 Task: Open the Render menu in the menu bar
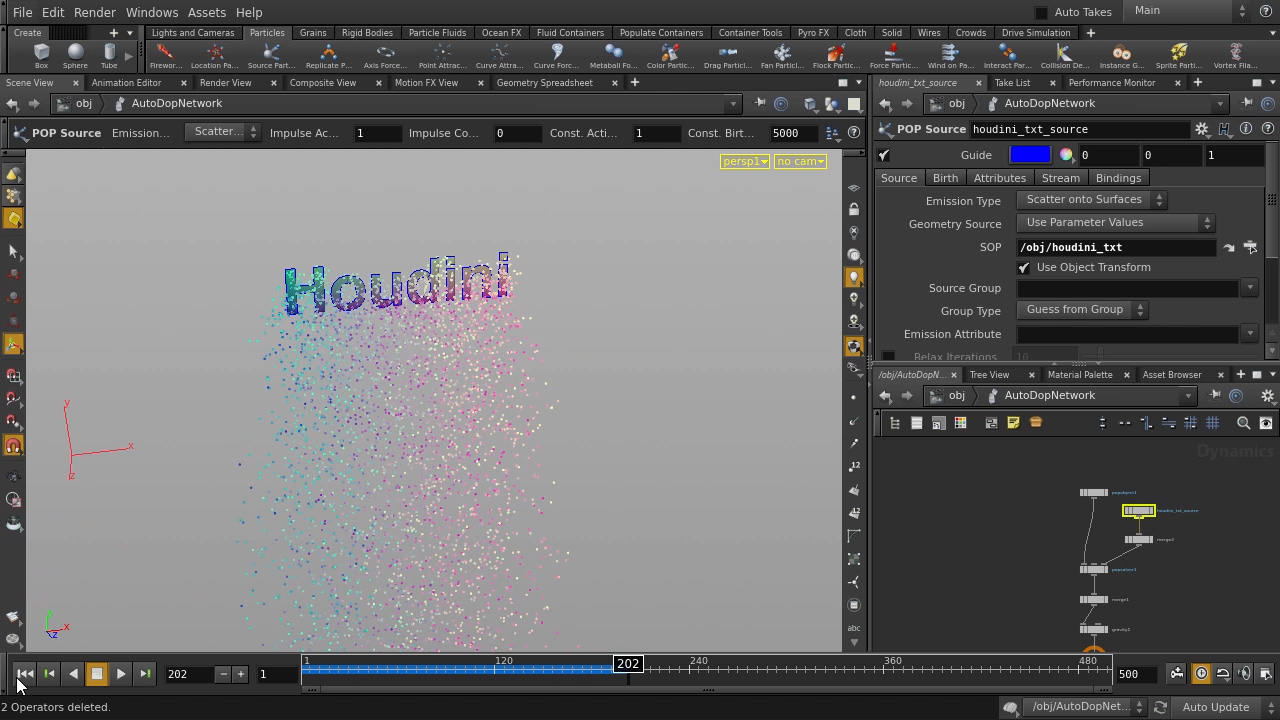pos(94,12)
